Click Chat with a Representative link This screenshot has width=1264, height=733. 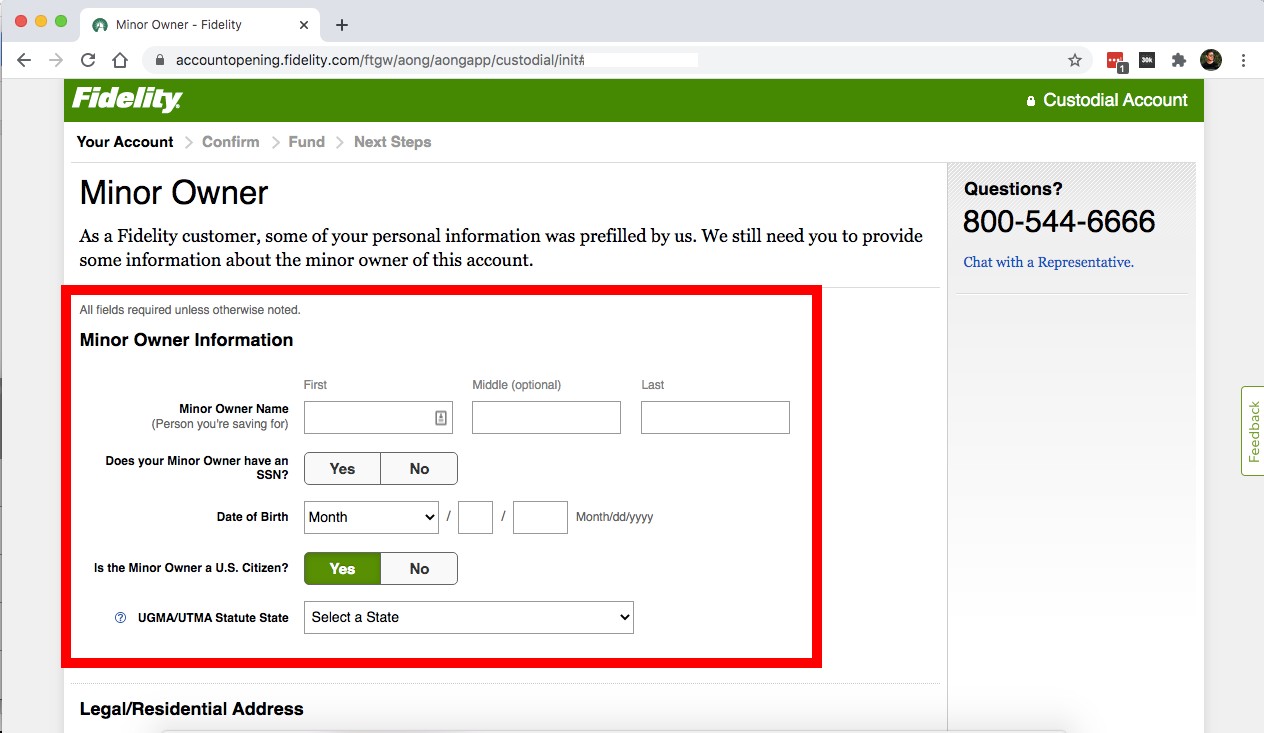pyautogui.click(x=1048, y=262)
